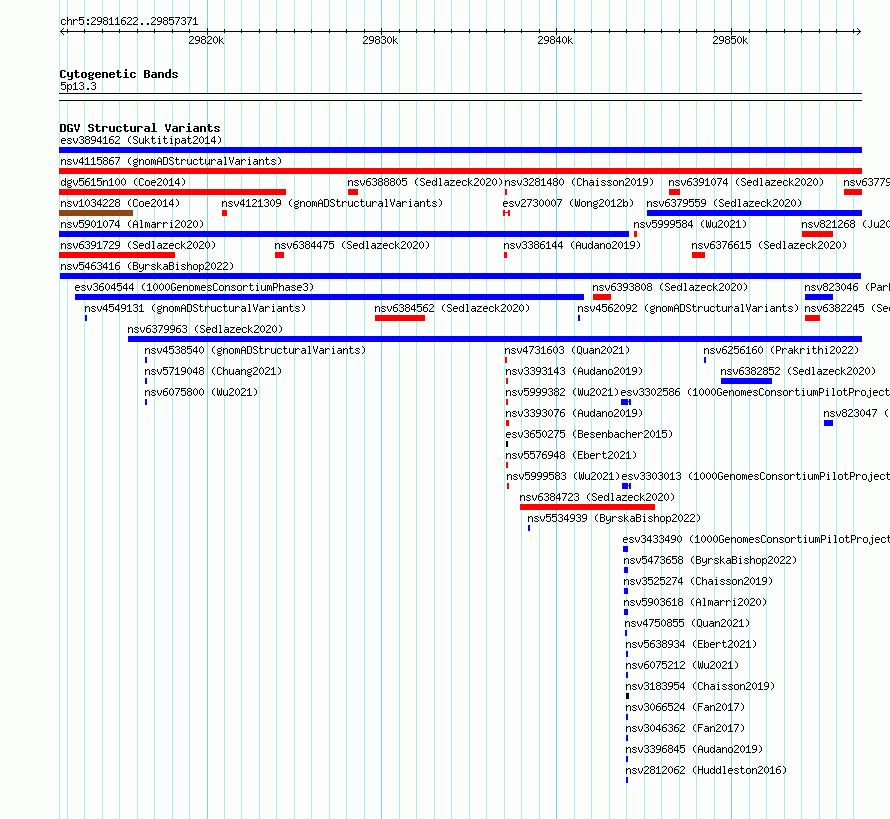Image resolution: width=890 pixels, height=819 pixels.
Task: Click nsv3046362 (Fan2017) label
Action: coord(685,728)
